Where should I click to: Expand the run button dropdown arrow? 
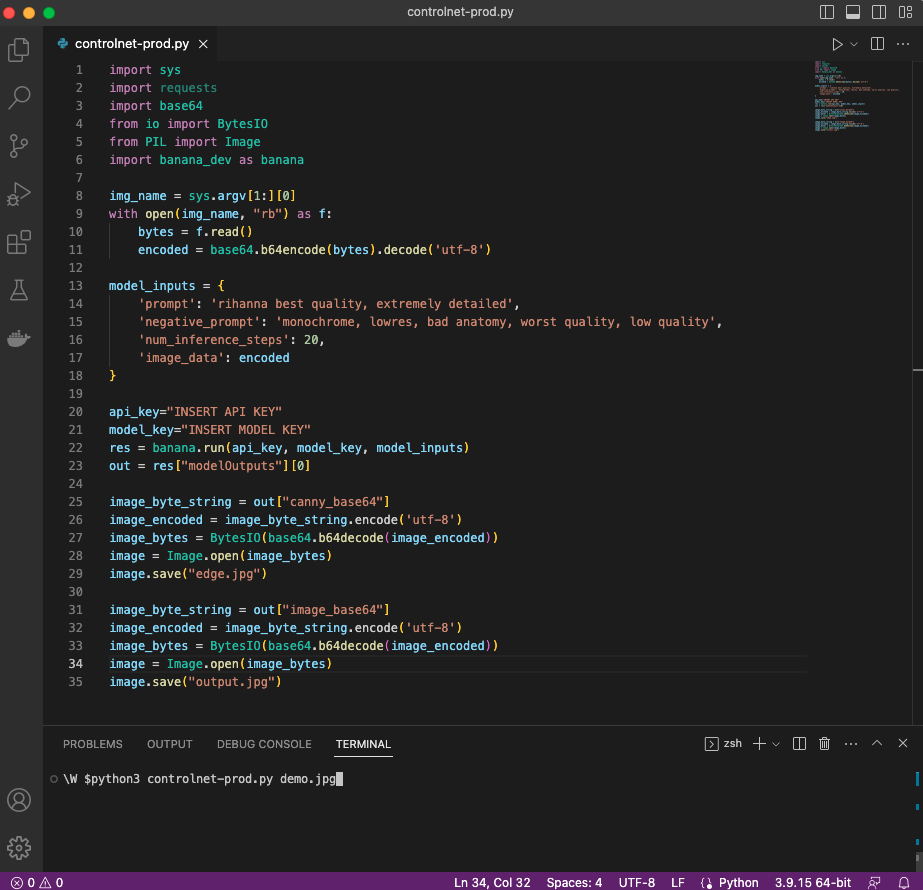point(854,44)
